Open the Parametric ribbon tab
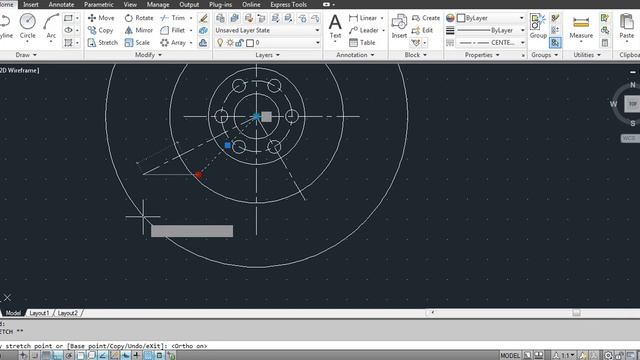Viewport: 640px width, 360px height. [x=99, y=4]
